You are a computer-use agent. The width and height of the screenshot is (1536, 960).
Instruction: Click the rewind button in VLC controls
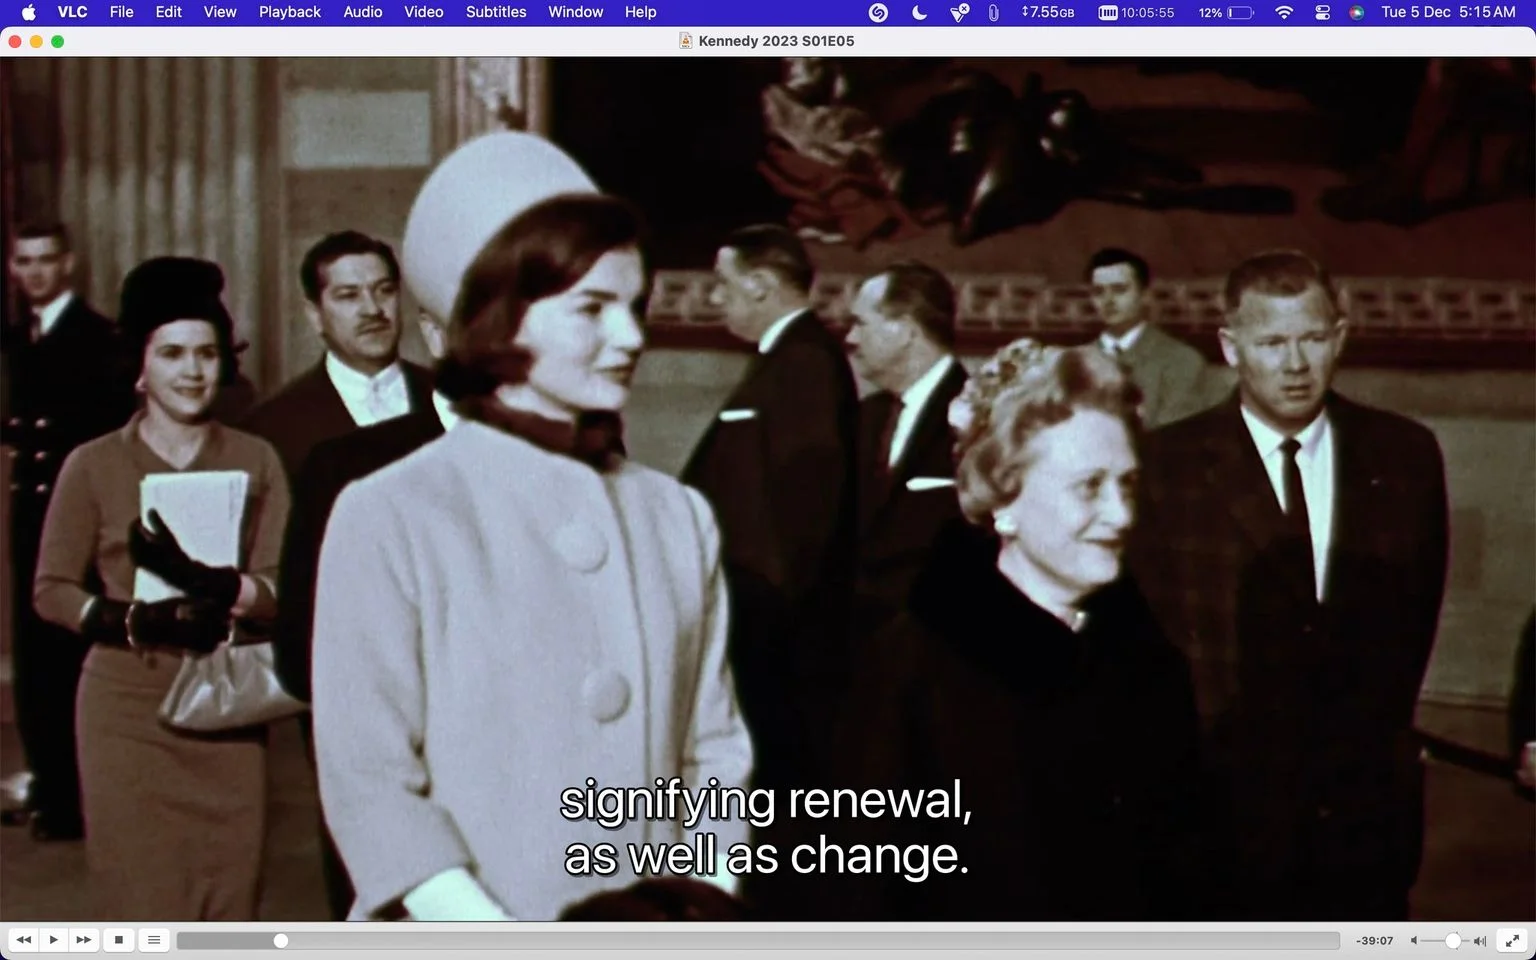[x=24, y=940]
